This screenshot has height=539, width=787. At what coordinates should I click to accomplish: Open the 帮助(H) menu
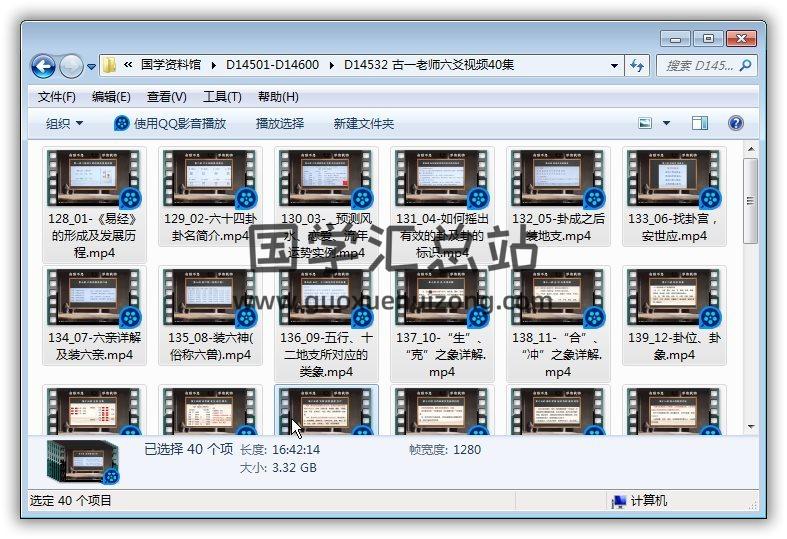tap(278, 96)
